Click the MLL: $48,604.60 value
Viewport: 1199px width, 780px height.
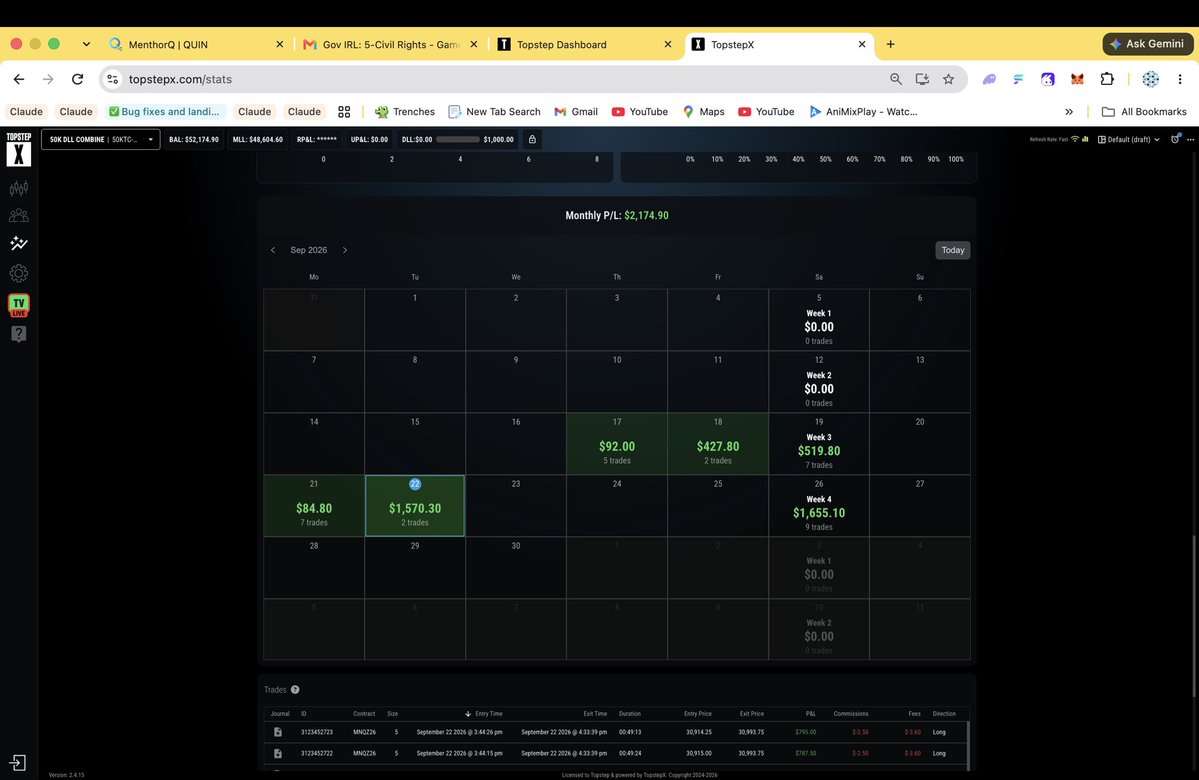coord(258,139)
